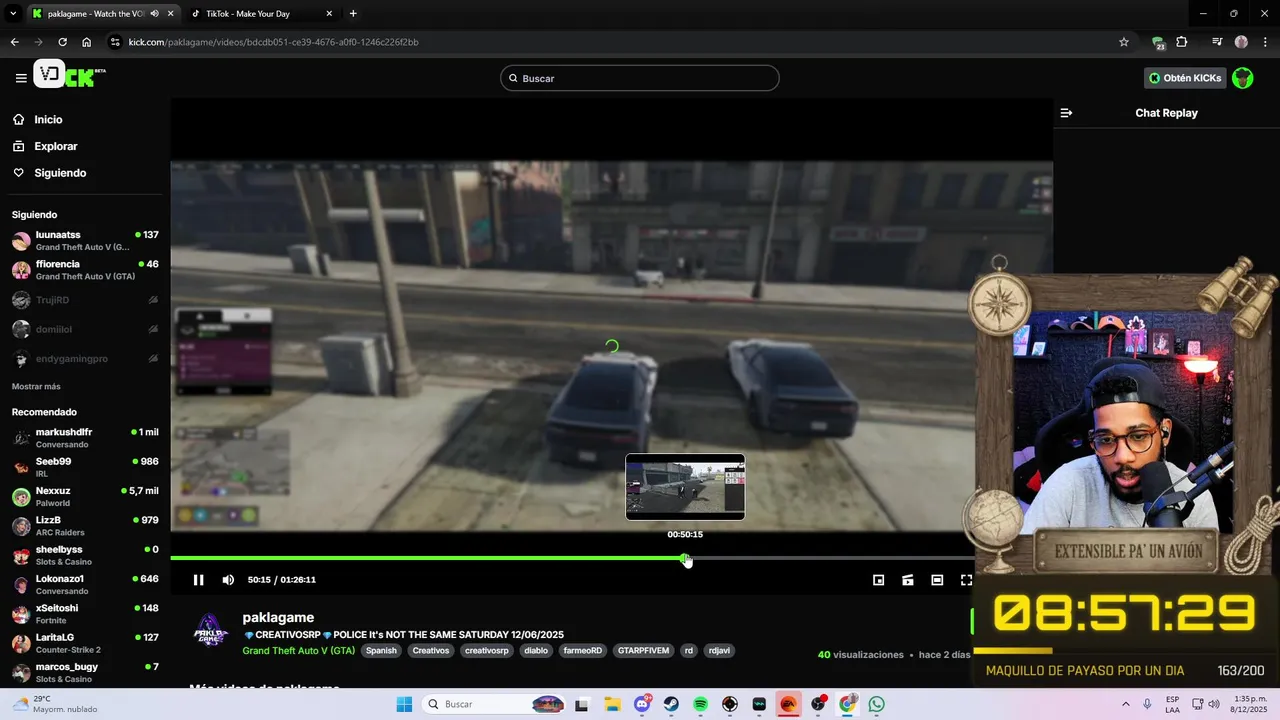
Task: Toggle theater mode for the player
Action: click(x=937, y=580)
